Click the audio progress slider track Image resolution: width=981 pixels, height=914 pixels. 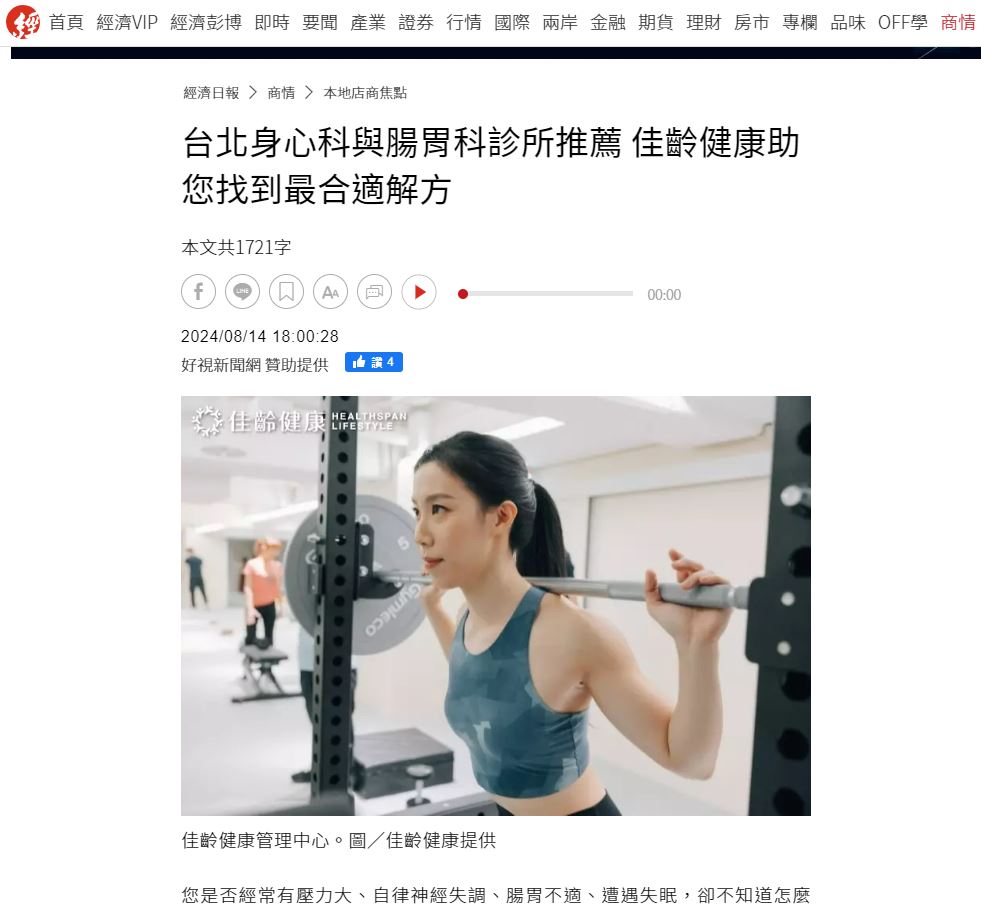546,293
